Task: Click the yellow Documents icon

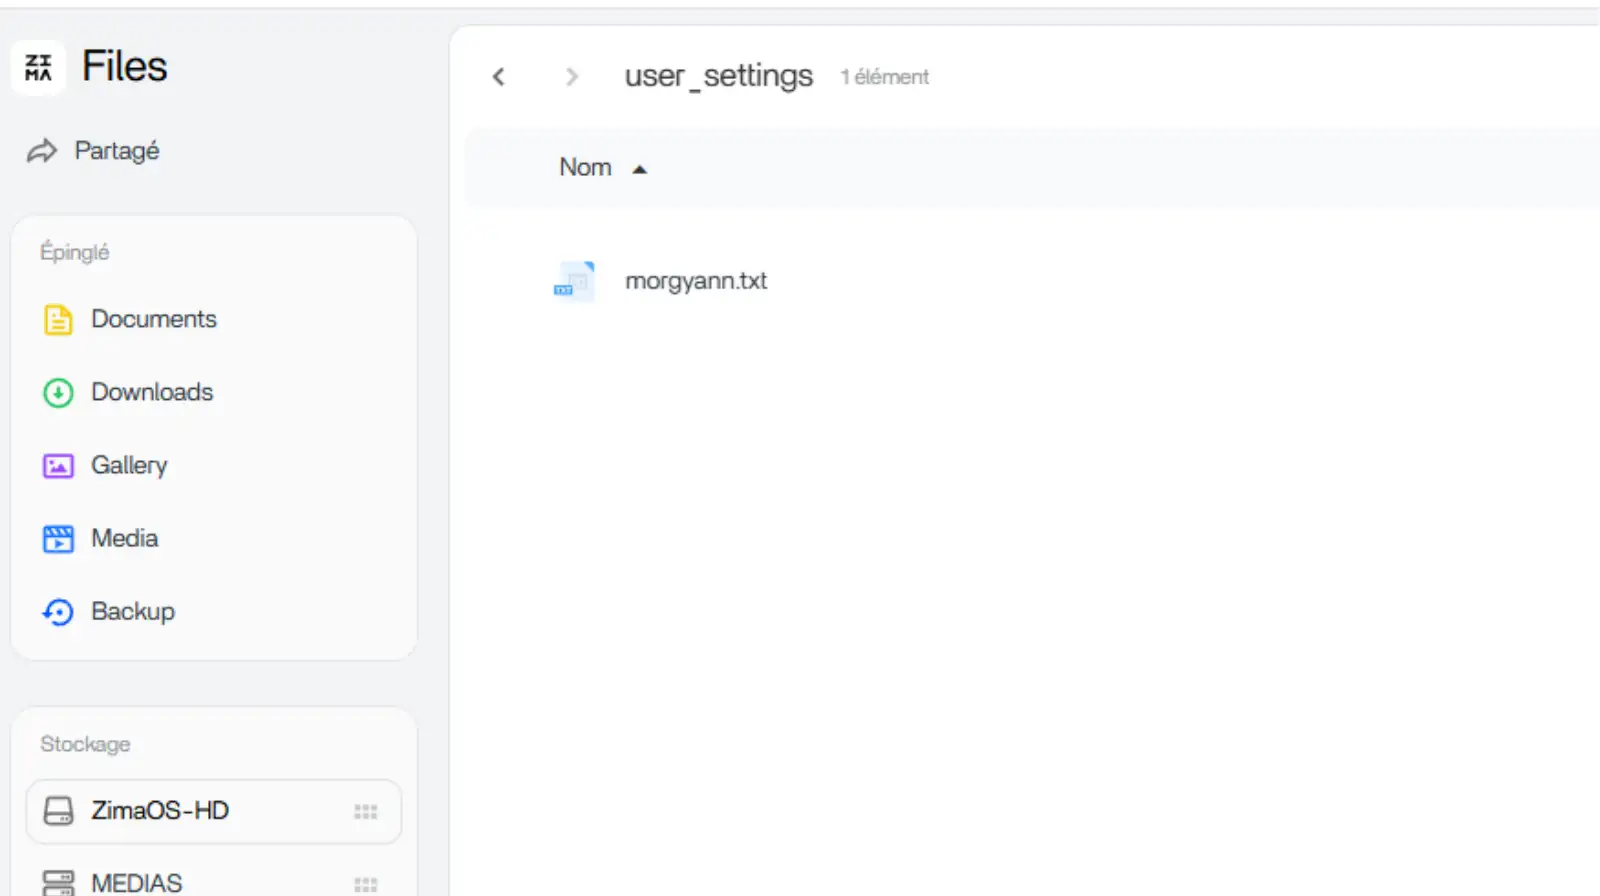Action: click(x=58, y=320)
